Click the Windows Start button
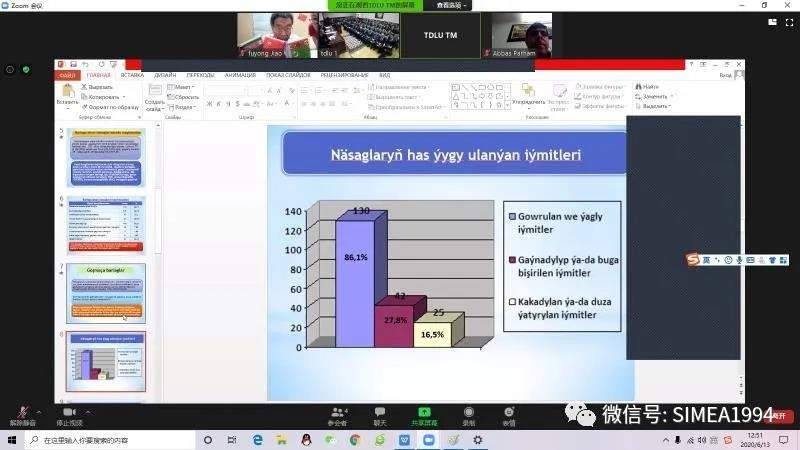The height and width of the screenshot is (450, 800). [11, 440]
